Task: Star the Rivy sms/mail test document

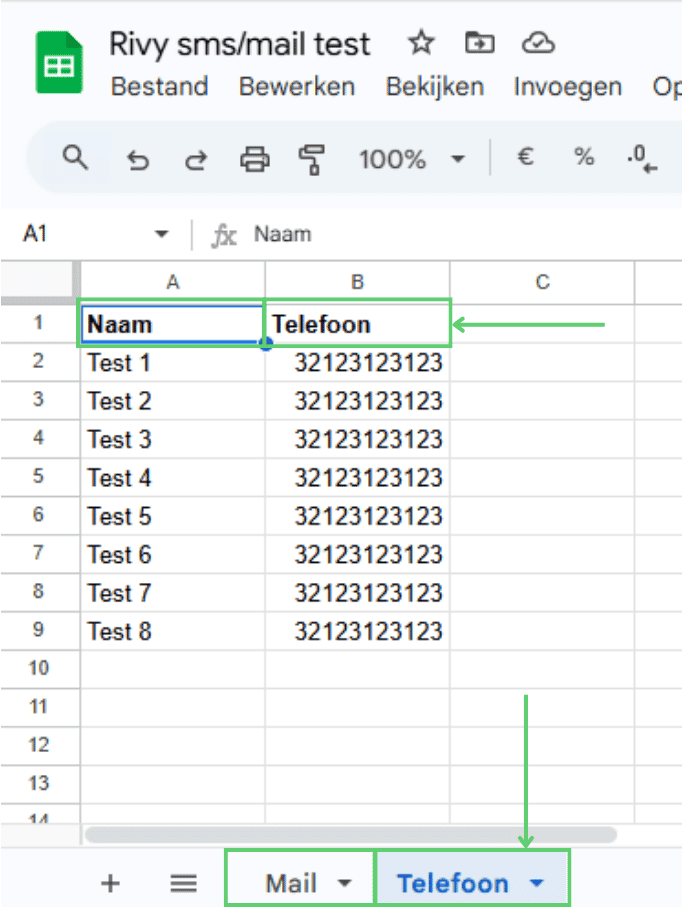Action: point(421,43)
